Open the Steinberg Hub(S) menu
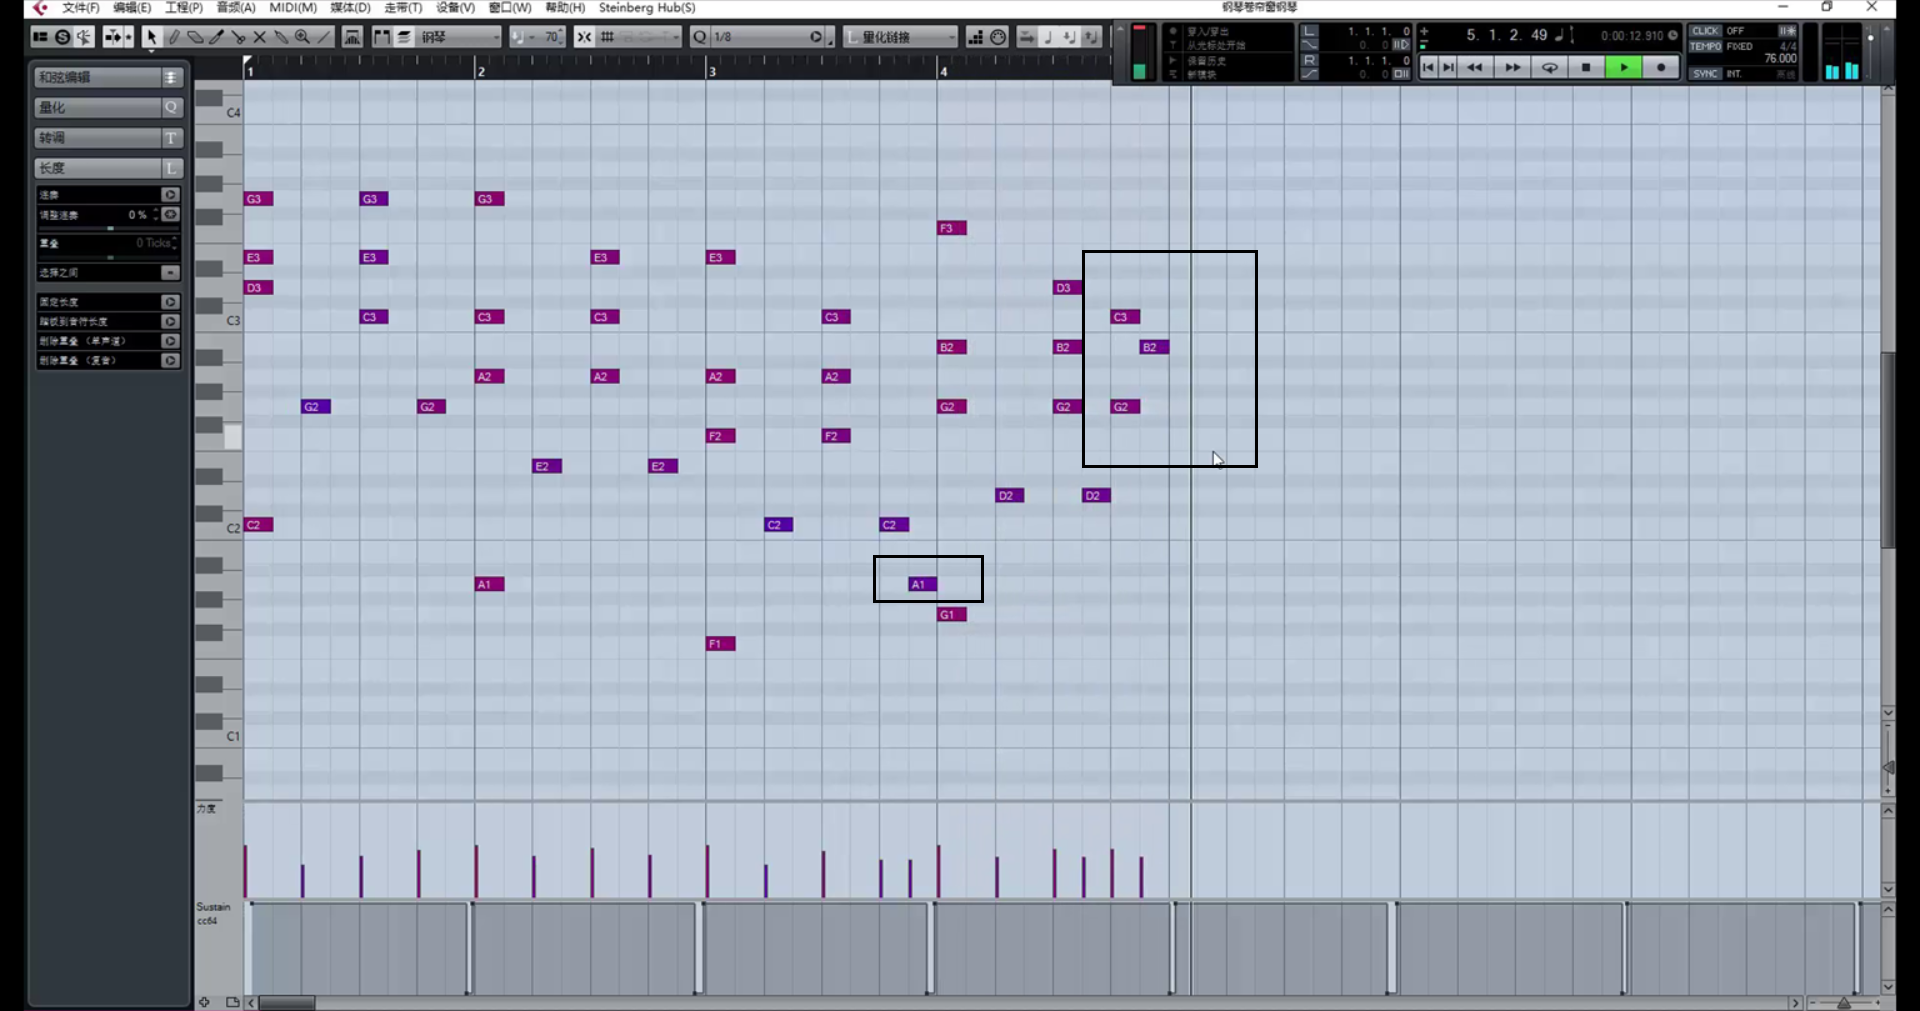 click(x=647, y=8)
